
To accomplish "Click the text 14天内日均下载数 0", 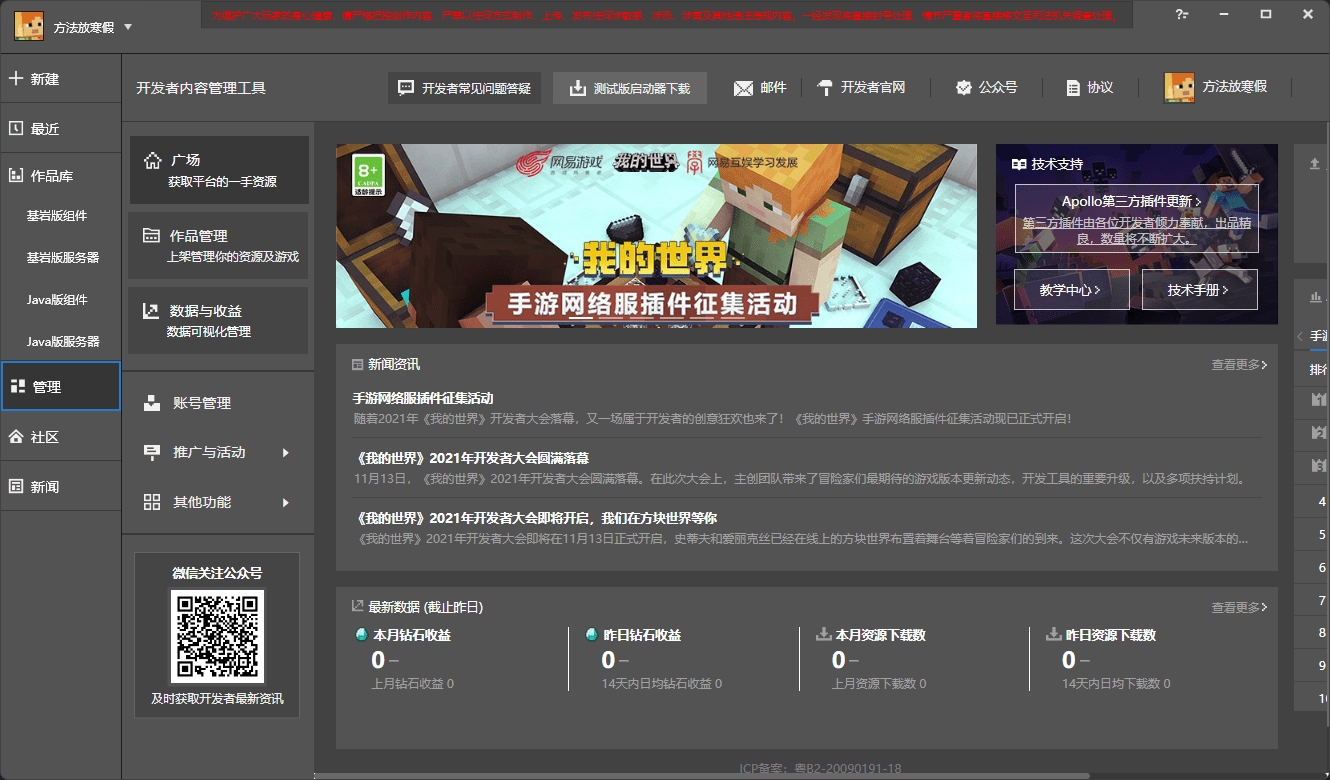I will (1116, 684).
